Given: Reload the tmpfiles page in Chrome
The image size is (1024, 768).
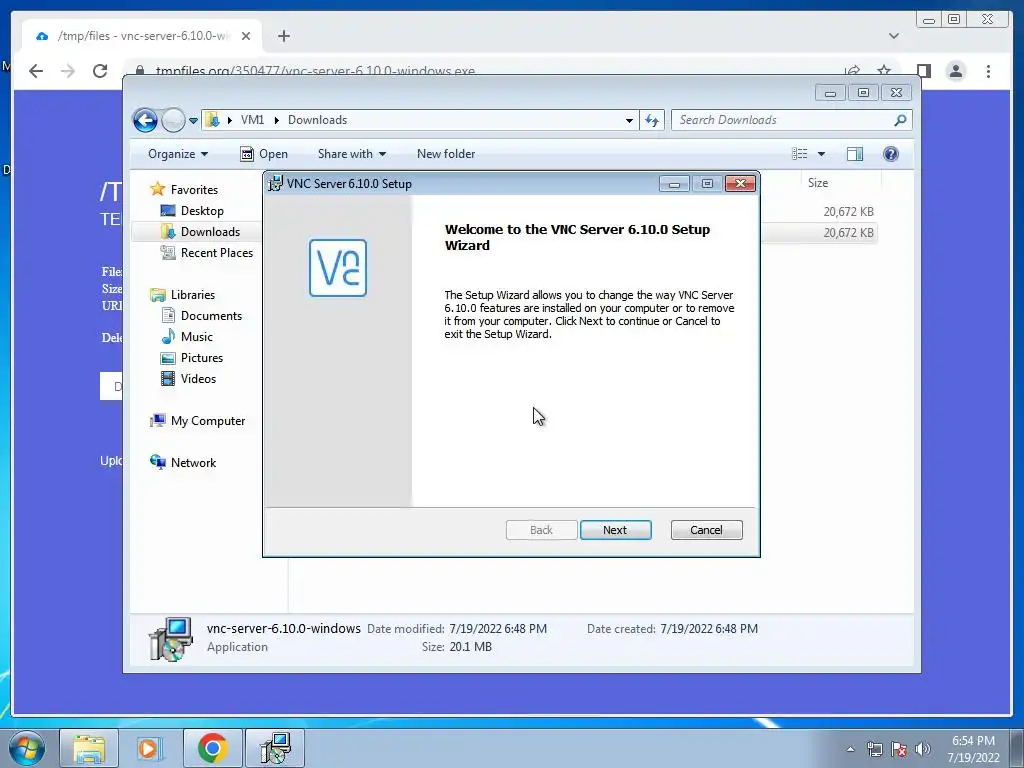Looking at the screenshot, I should pos(100,71).
